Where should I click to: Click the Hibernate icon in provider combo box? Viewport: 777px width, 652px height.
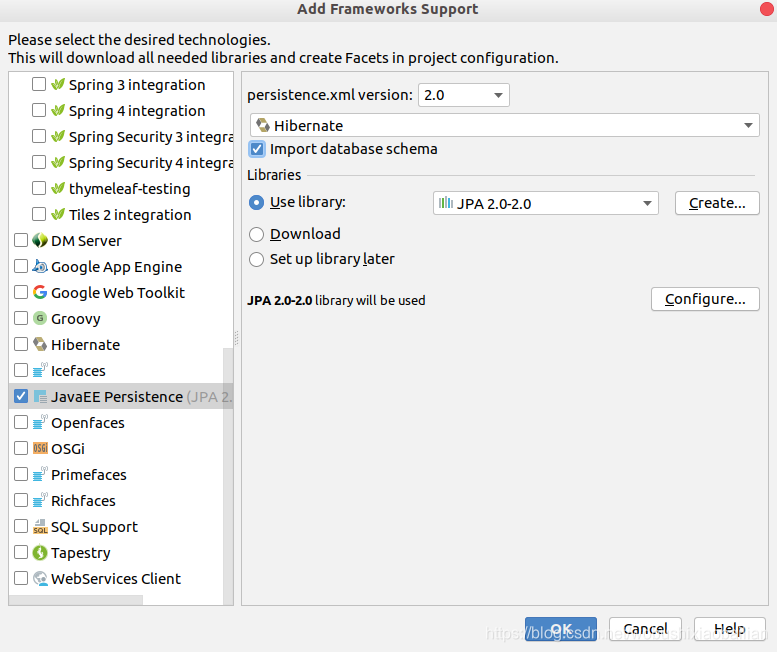263,125
